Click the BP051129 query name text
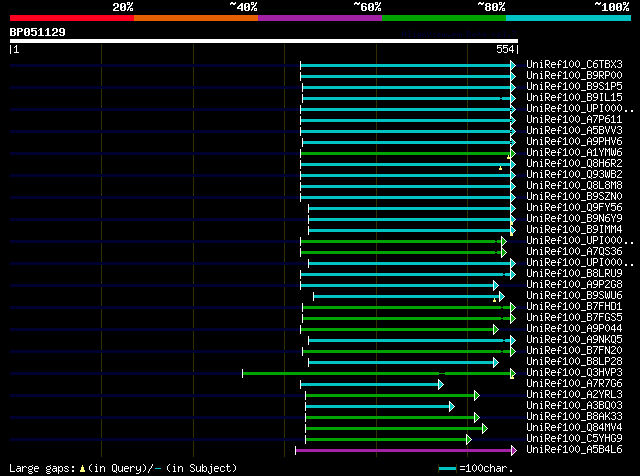640x476 pixels. point(38,32)
